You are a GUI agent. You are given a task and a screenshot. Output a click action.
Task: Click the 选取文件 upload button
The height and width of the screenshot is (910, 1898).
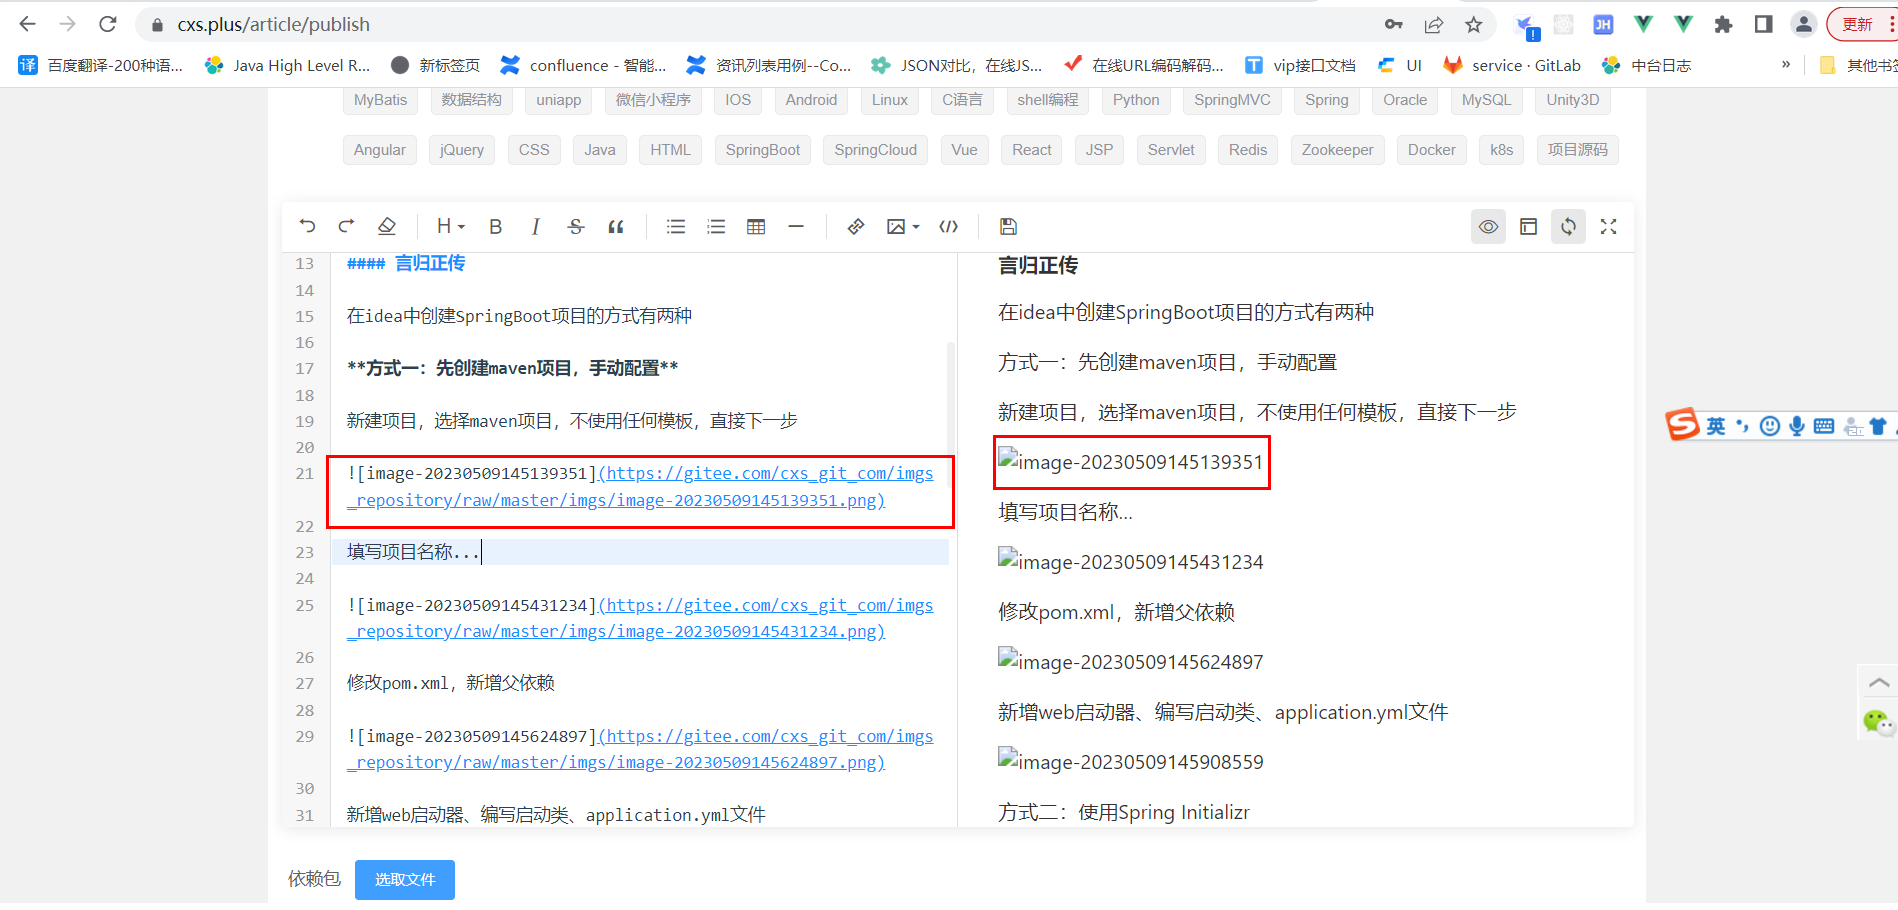tap(405, 880)
